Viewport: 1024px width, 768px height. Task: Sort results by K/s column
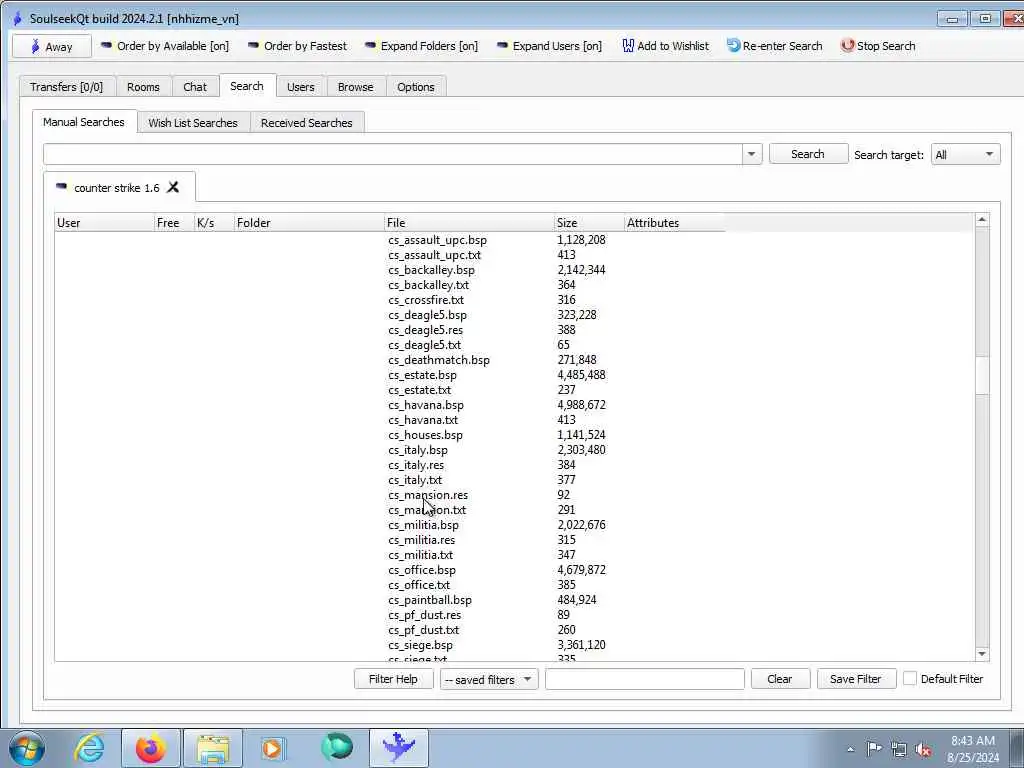214,223
